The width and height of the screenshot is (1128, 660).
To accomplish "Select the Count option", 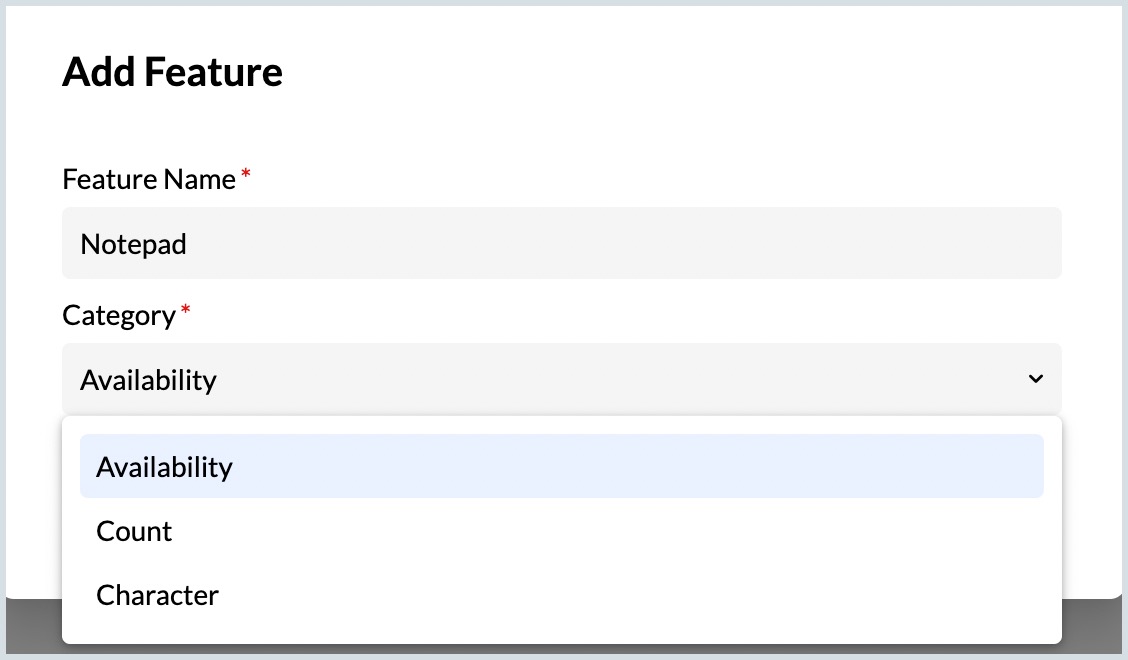I will click(x=134, y=531).
